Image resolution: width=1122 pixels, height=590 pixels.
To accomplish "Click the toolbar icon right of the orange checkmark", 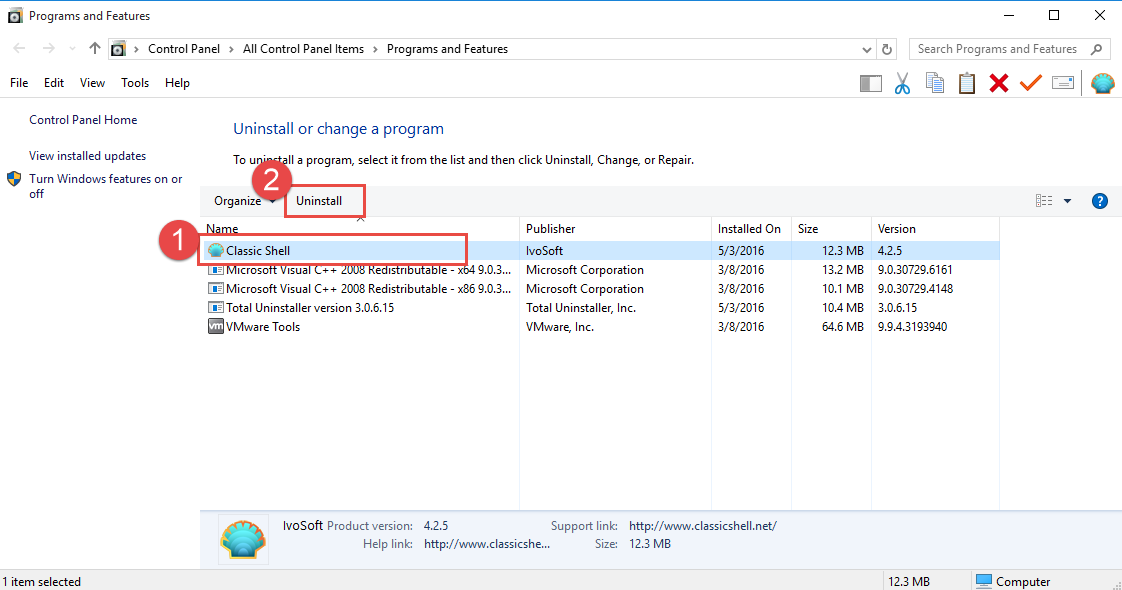I will tap(1063, 83).
